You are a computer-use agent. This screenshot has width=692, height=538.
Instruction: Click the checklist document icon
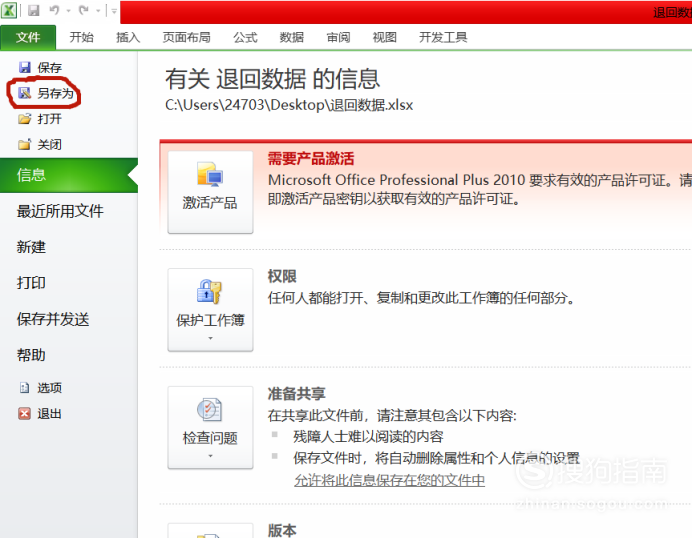click(x=209, y=410)
